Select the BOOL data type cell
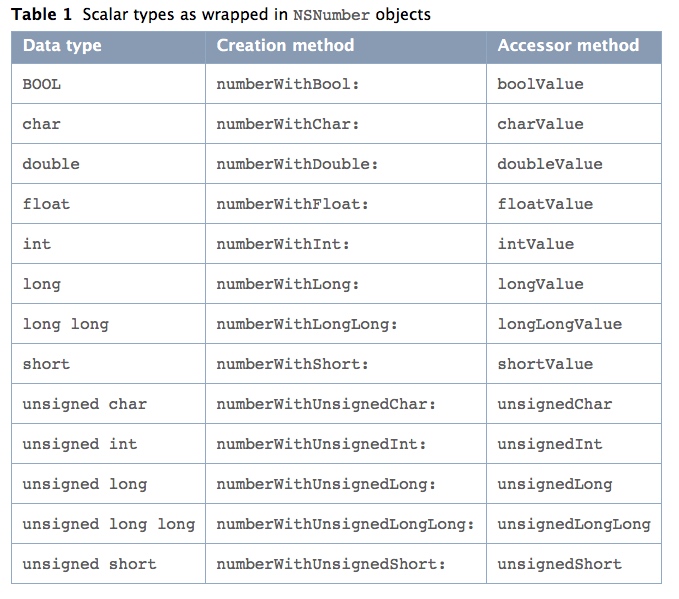The width and height of the screenshot is (679, 599). tap(108, 84)
